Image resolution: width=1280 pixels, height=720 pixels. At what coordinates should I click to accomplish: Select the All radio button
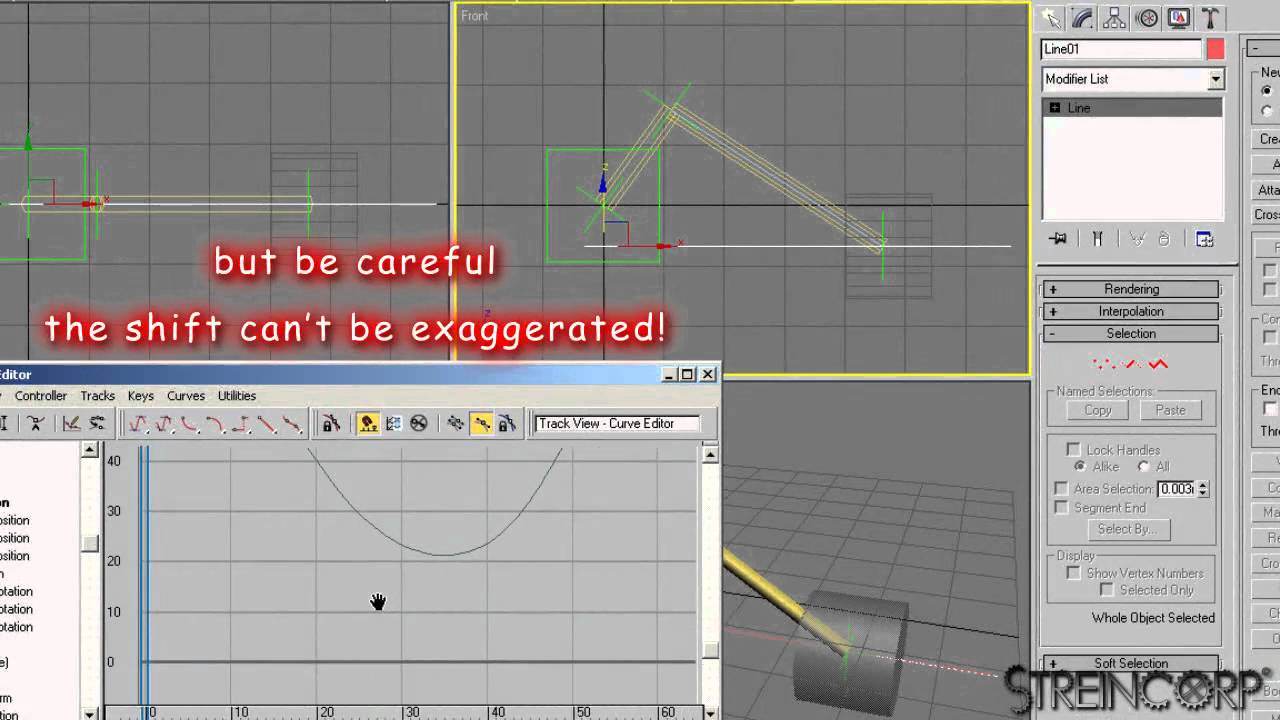[x=1143, y=467]
